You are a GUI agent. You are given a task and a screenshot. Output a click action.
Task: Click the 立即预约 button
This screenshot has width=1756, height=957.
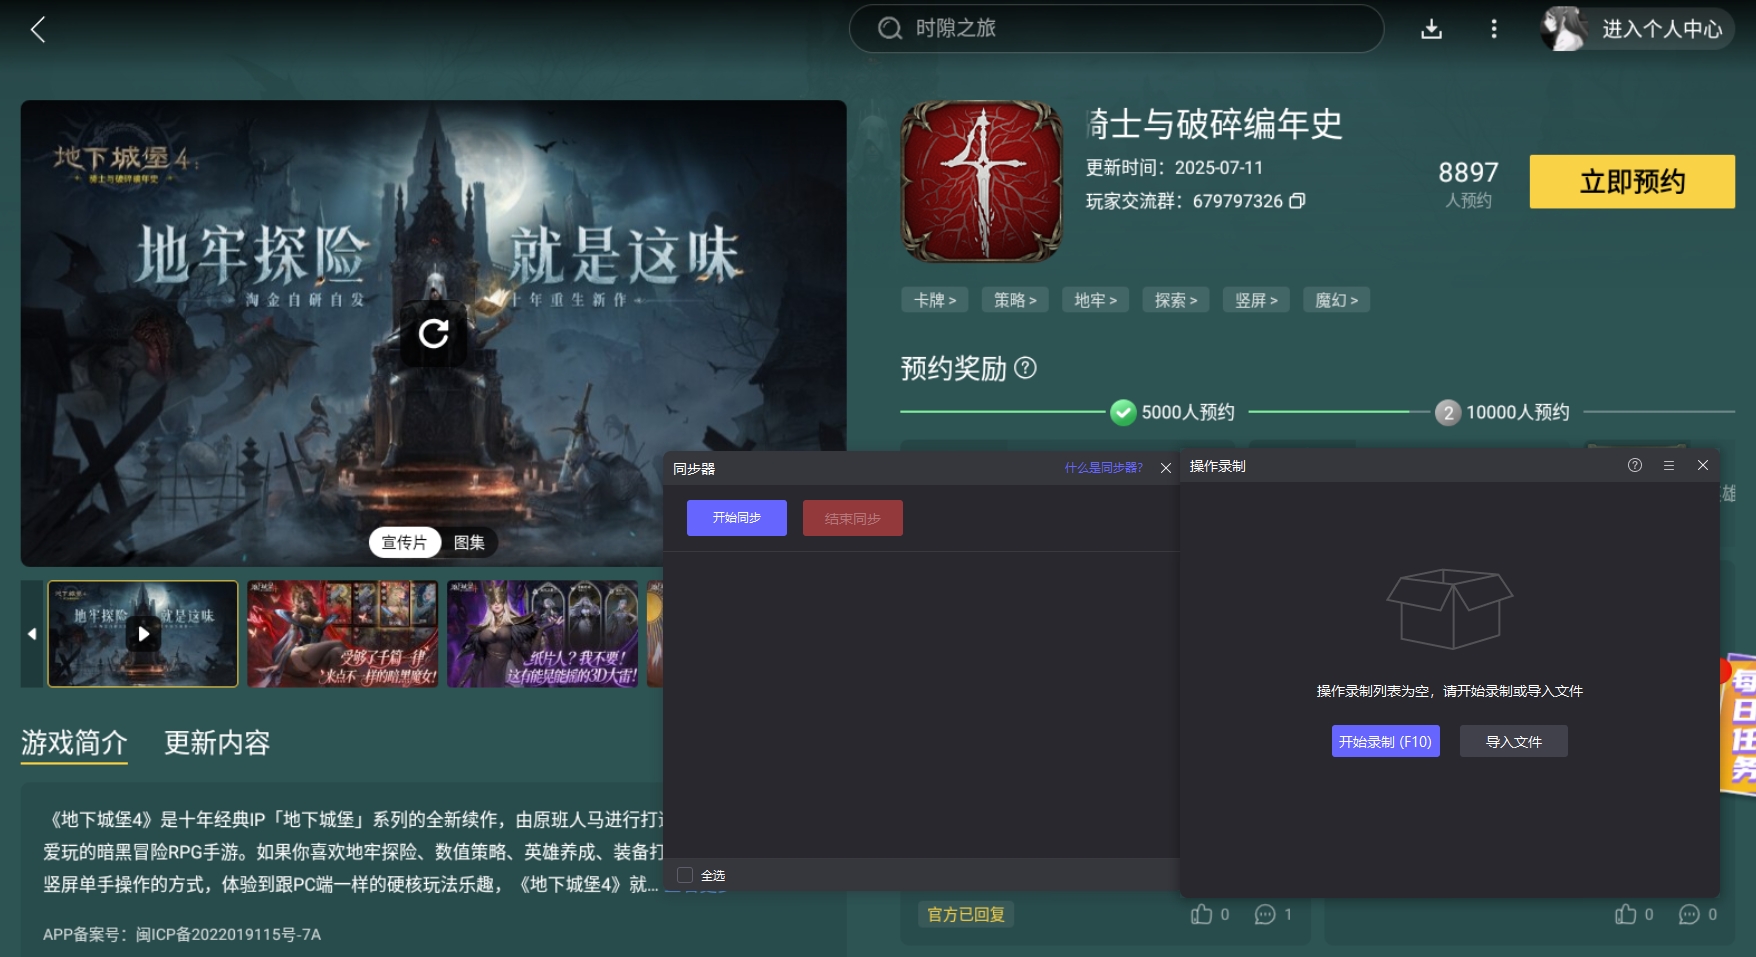point(1632,181)
